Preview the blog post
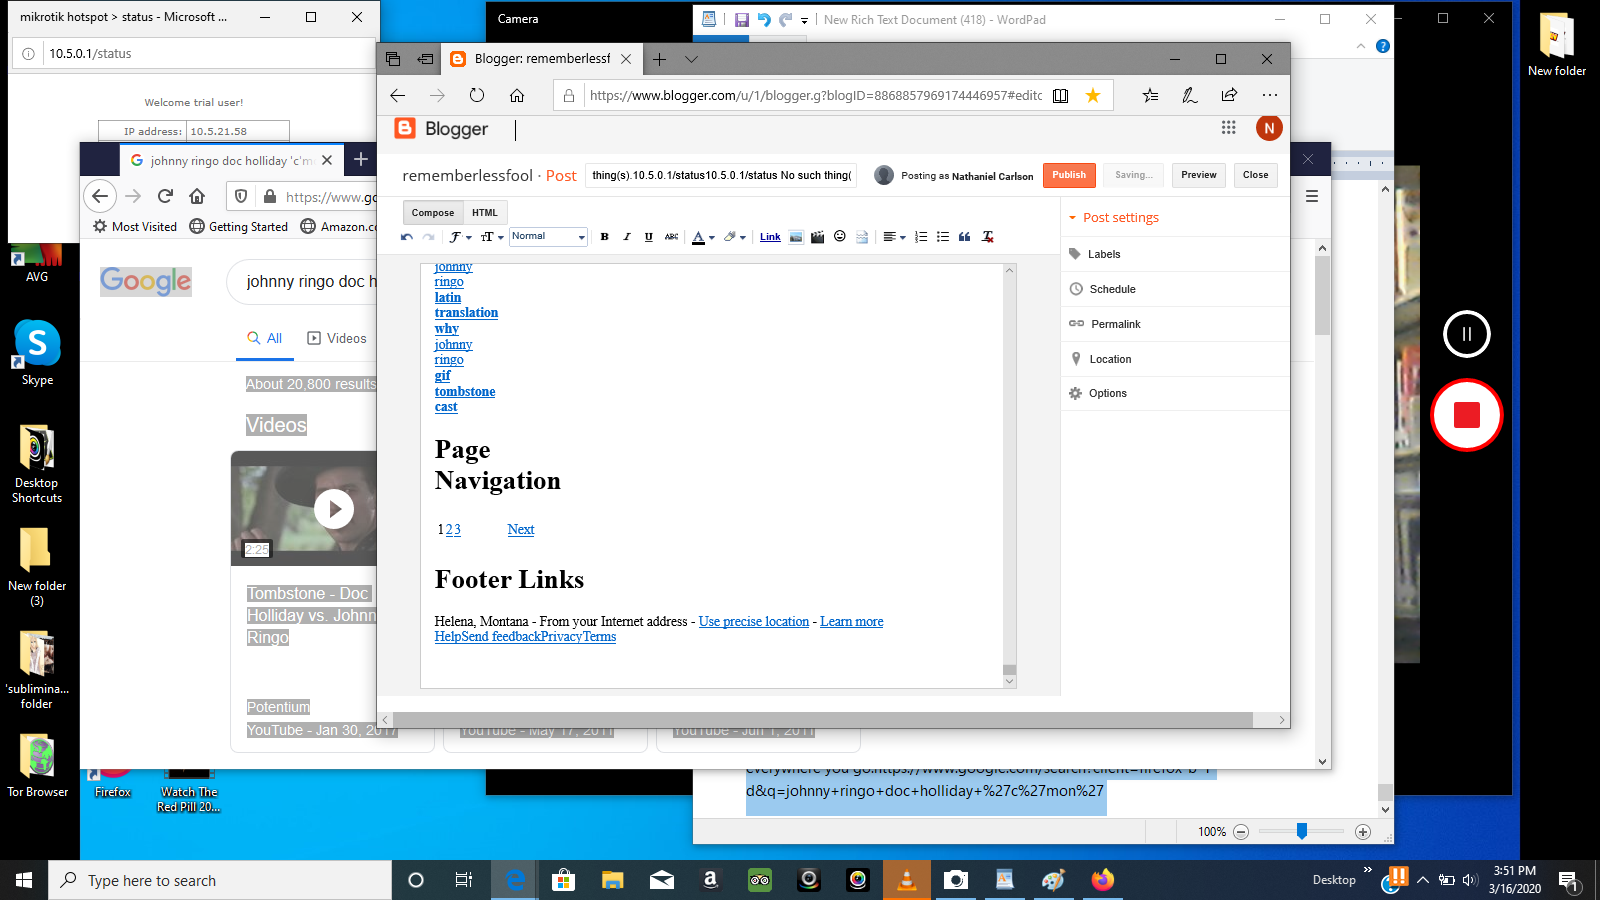1600x900 pixels. coord(1199,175)
